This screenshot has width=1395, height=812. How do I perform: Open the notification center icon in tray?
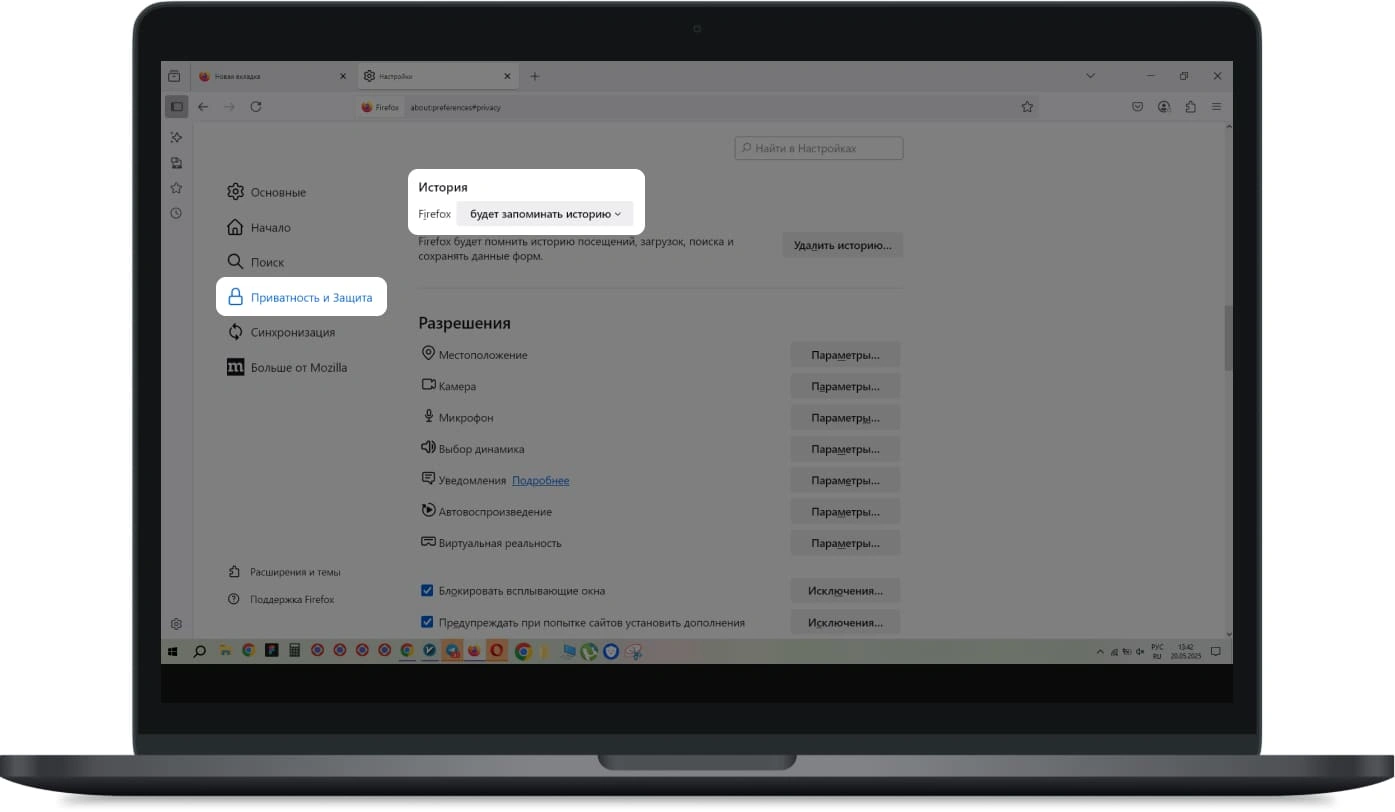pos(1216,651)
